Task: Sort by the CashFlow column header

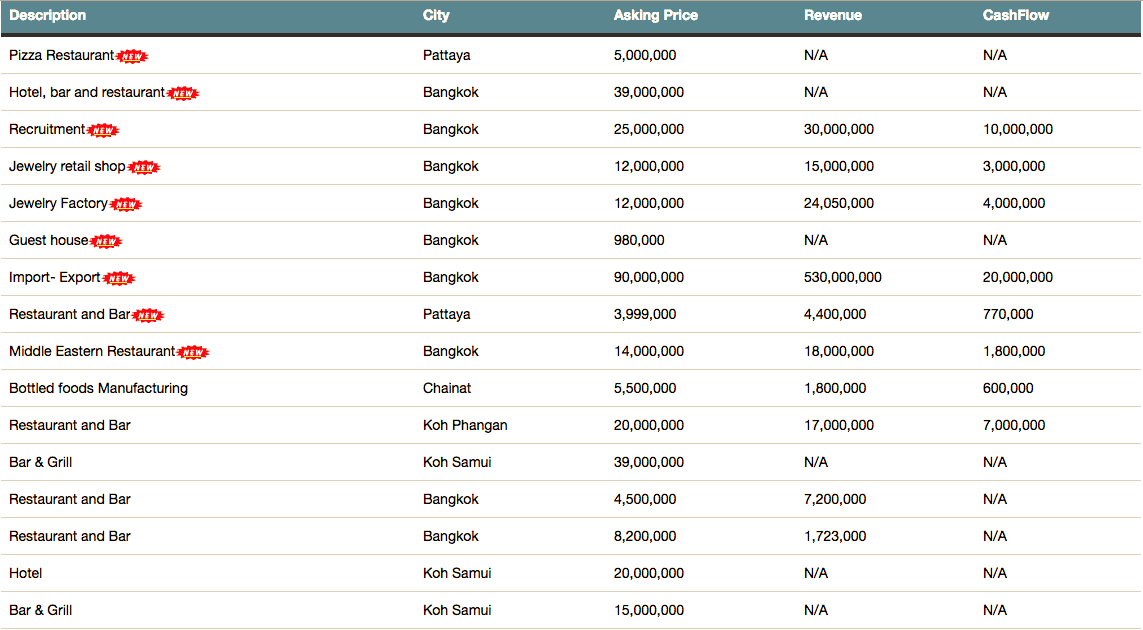Action: (1015, 15)
